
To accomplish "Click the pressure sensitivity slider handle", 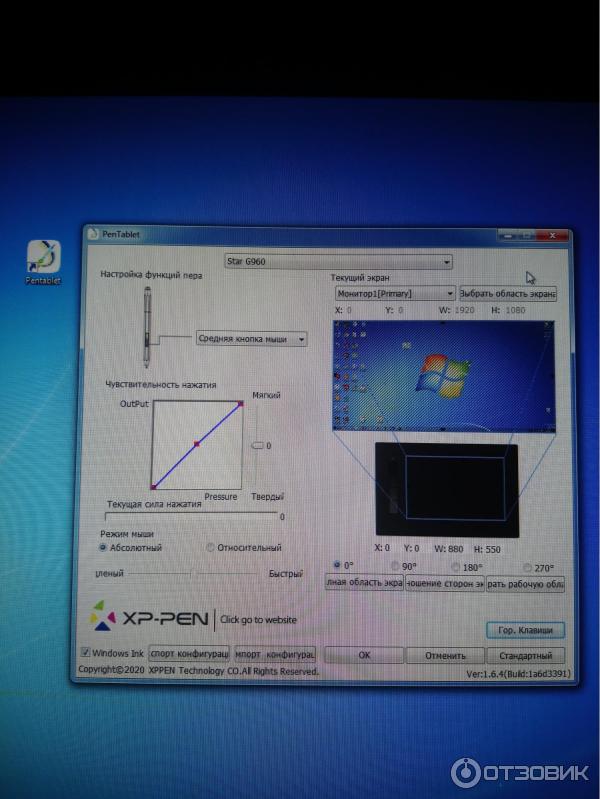I will (x=257, y=445).
